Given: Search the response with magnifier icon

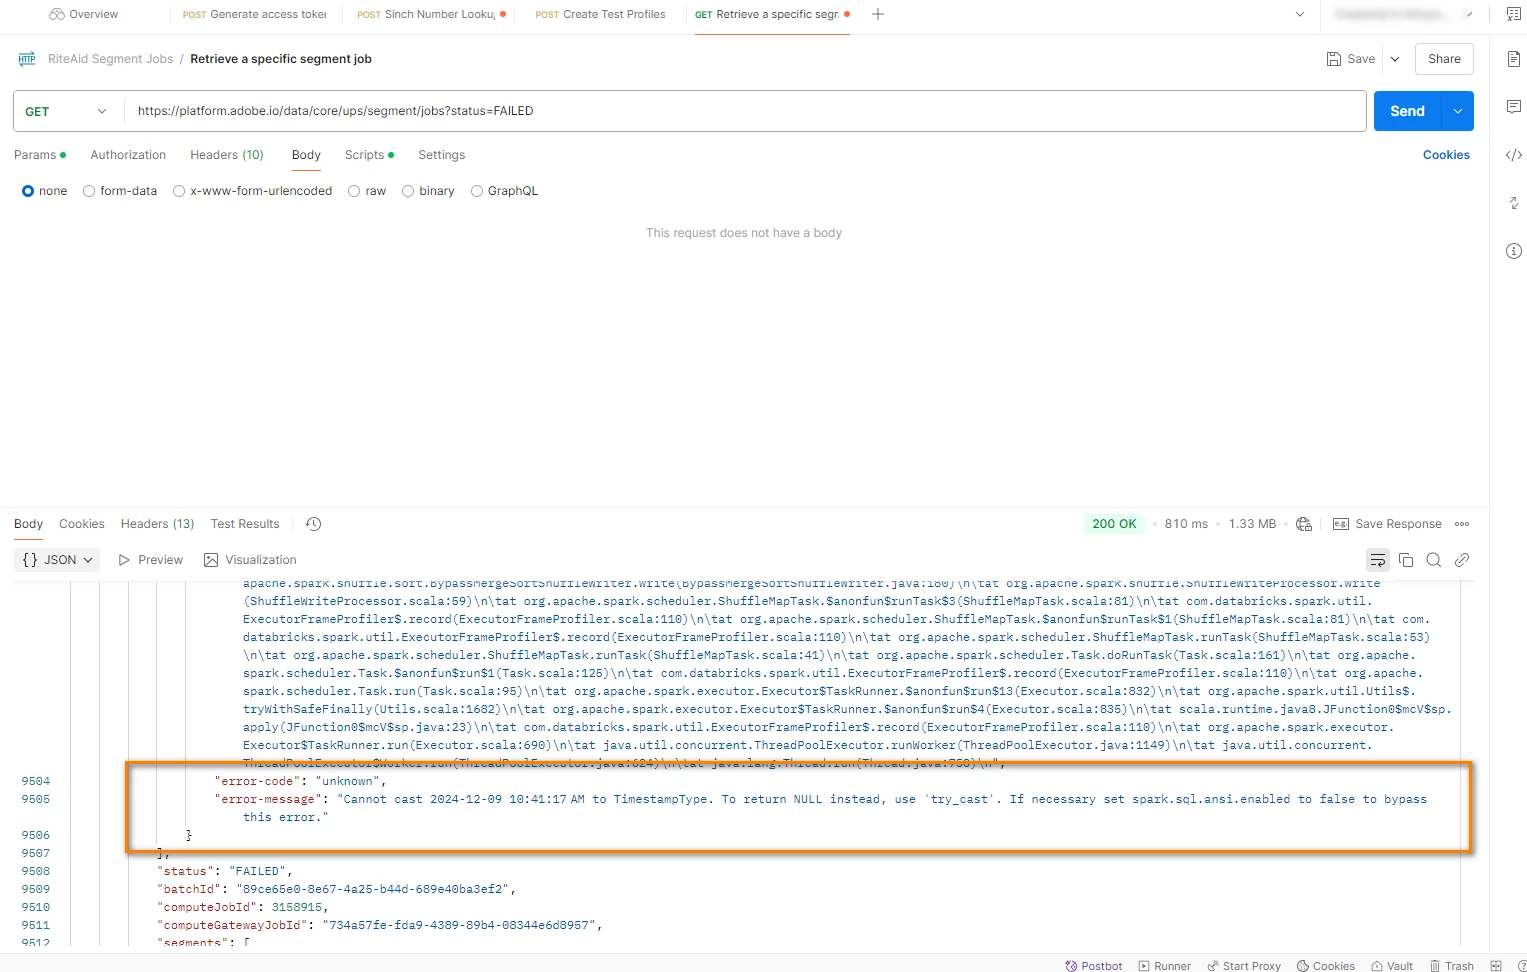Looking at the screenshot, I should pyautogui.click(x=1434, y=560).
